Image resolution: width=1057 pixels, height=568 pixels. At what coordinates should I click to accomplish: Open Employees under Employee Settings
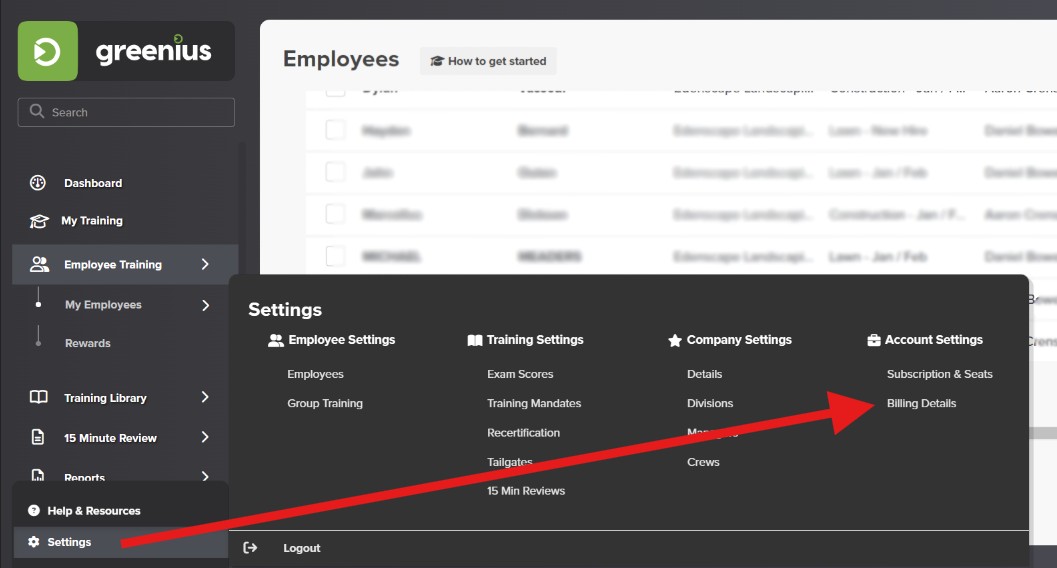(315, 374)
